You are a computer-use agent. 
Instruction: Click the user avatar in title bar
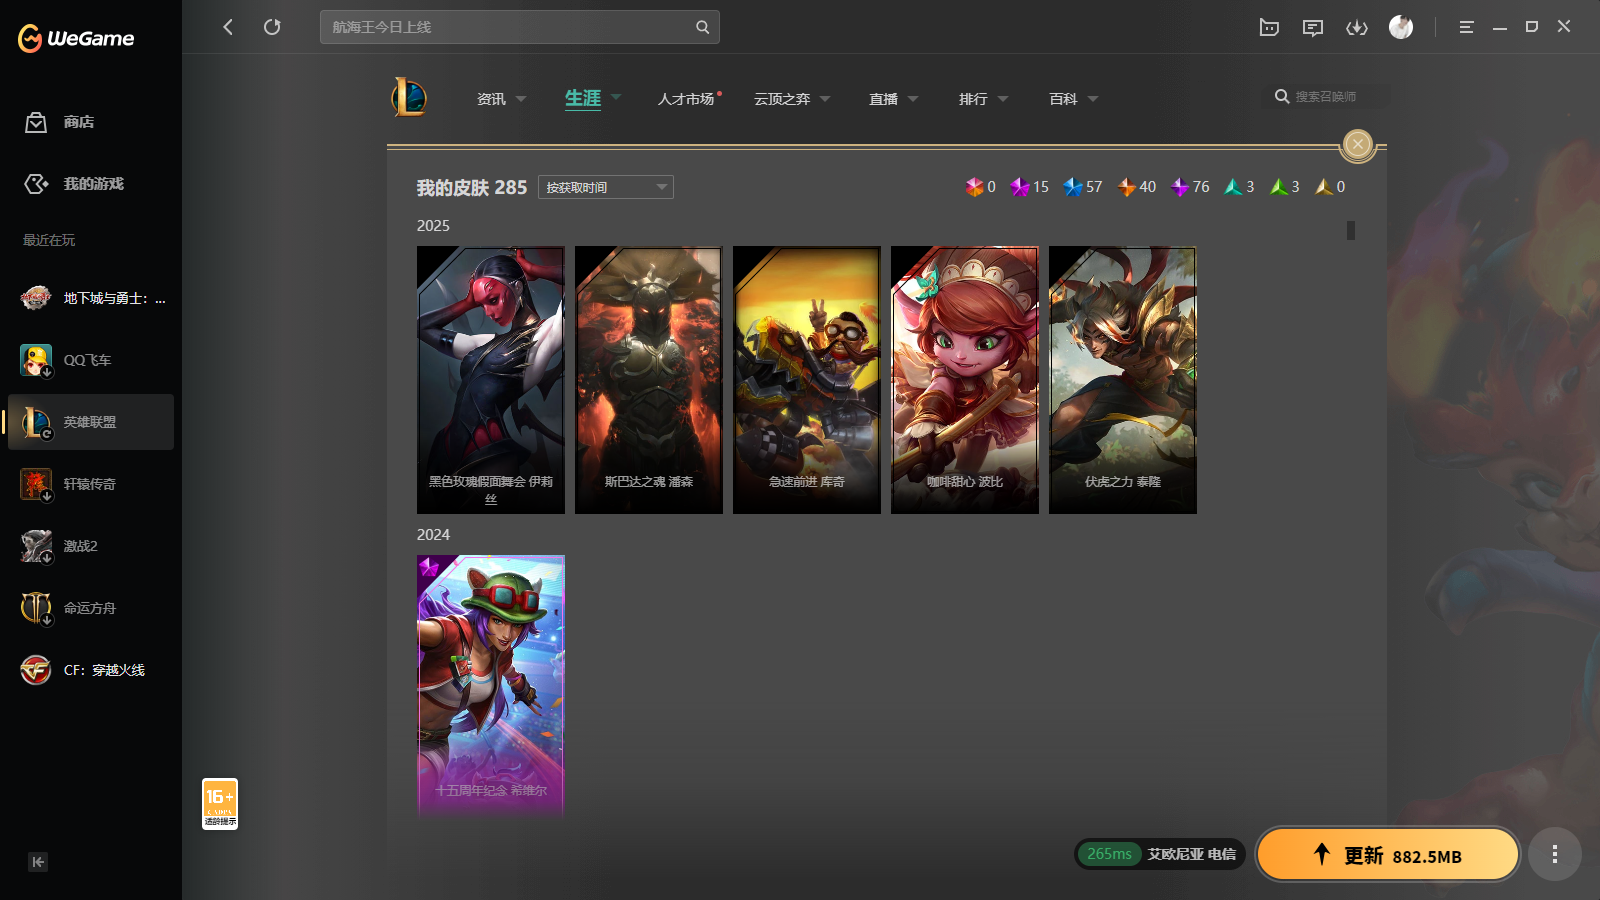1401,27
